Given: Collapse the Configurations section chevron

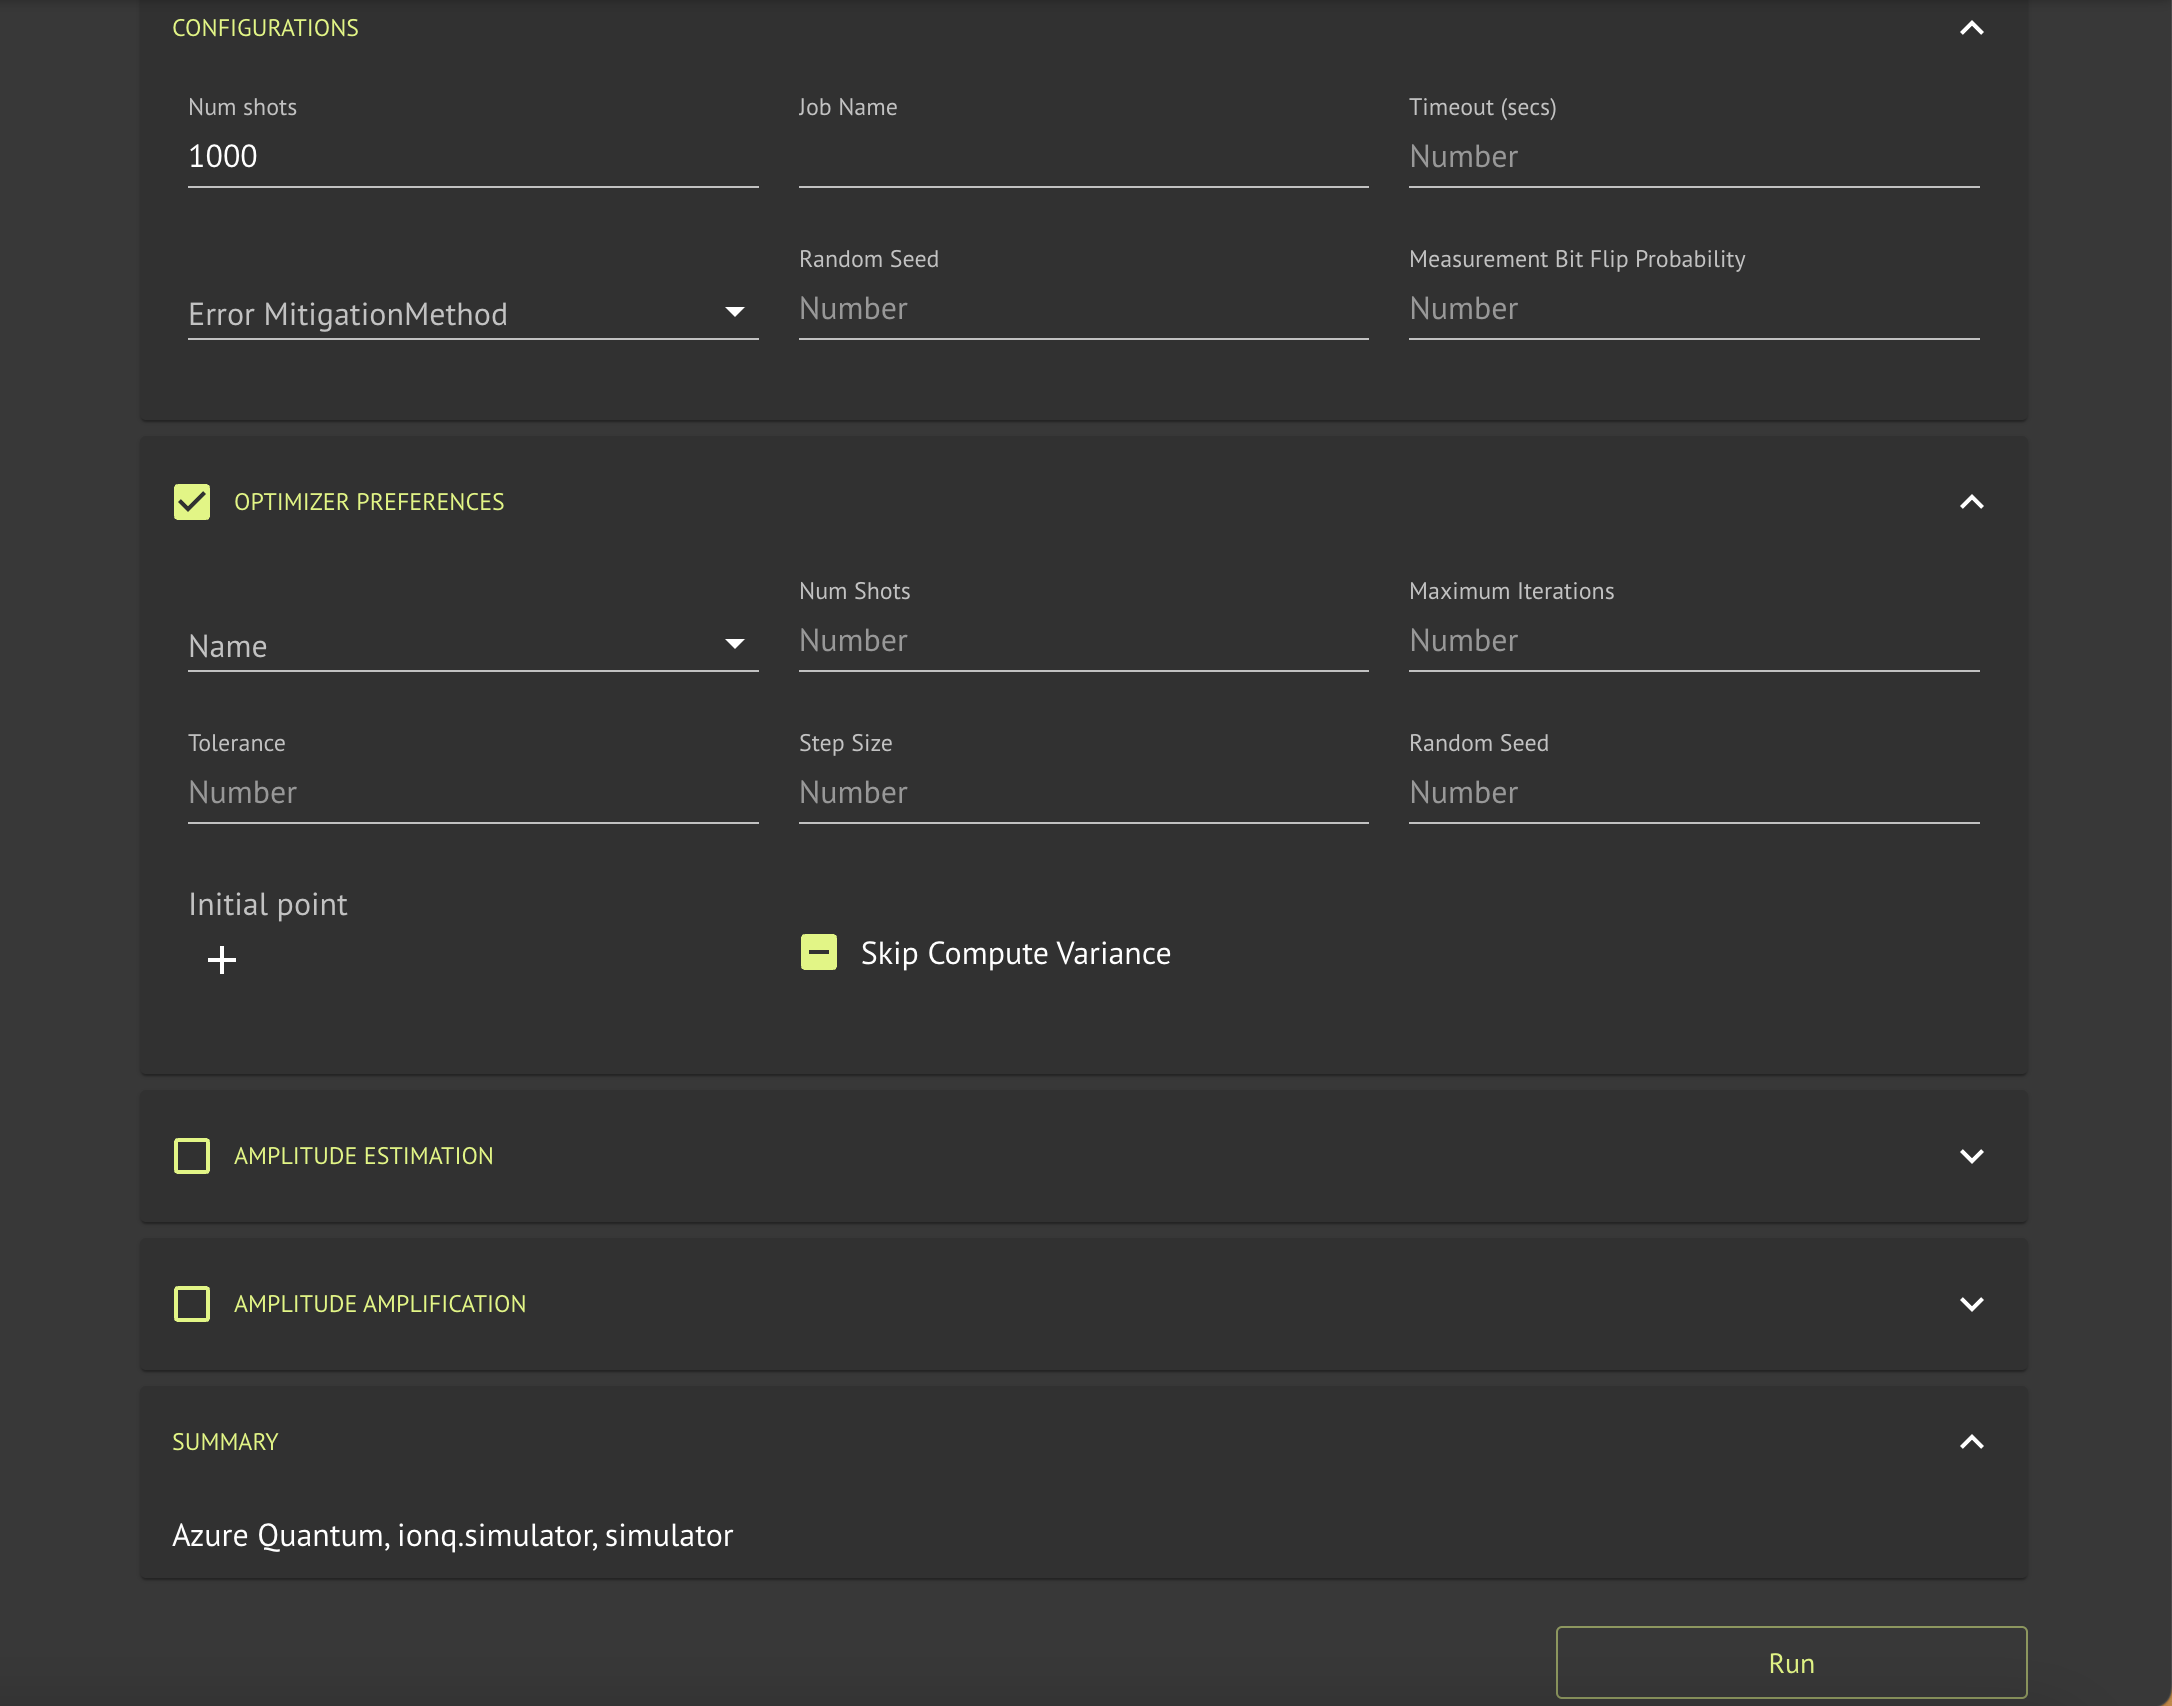Looking at the screenshot, I should click(x=1971, y=28).
